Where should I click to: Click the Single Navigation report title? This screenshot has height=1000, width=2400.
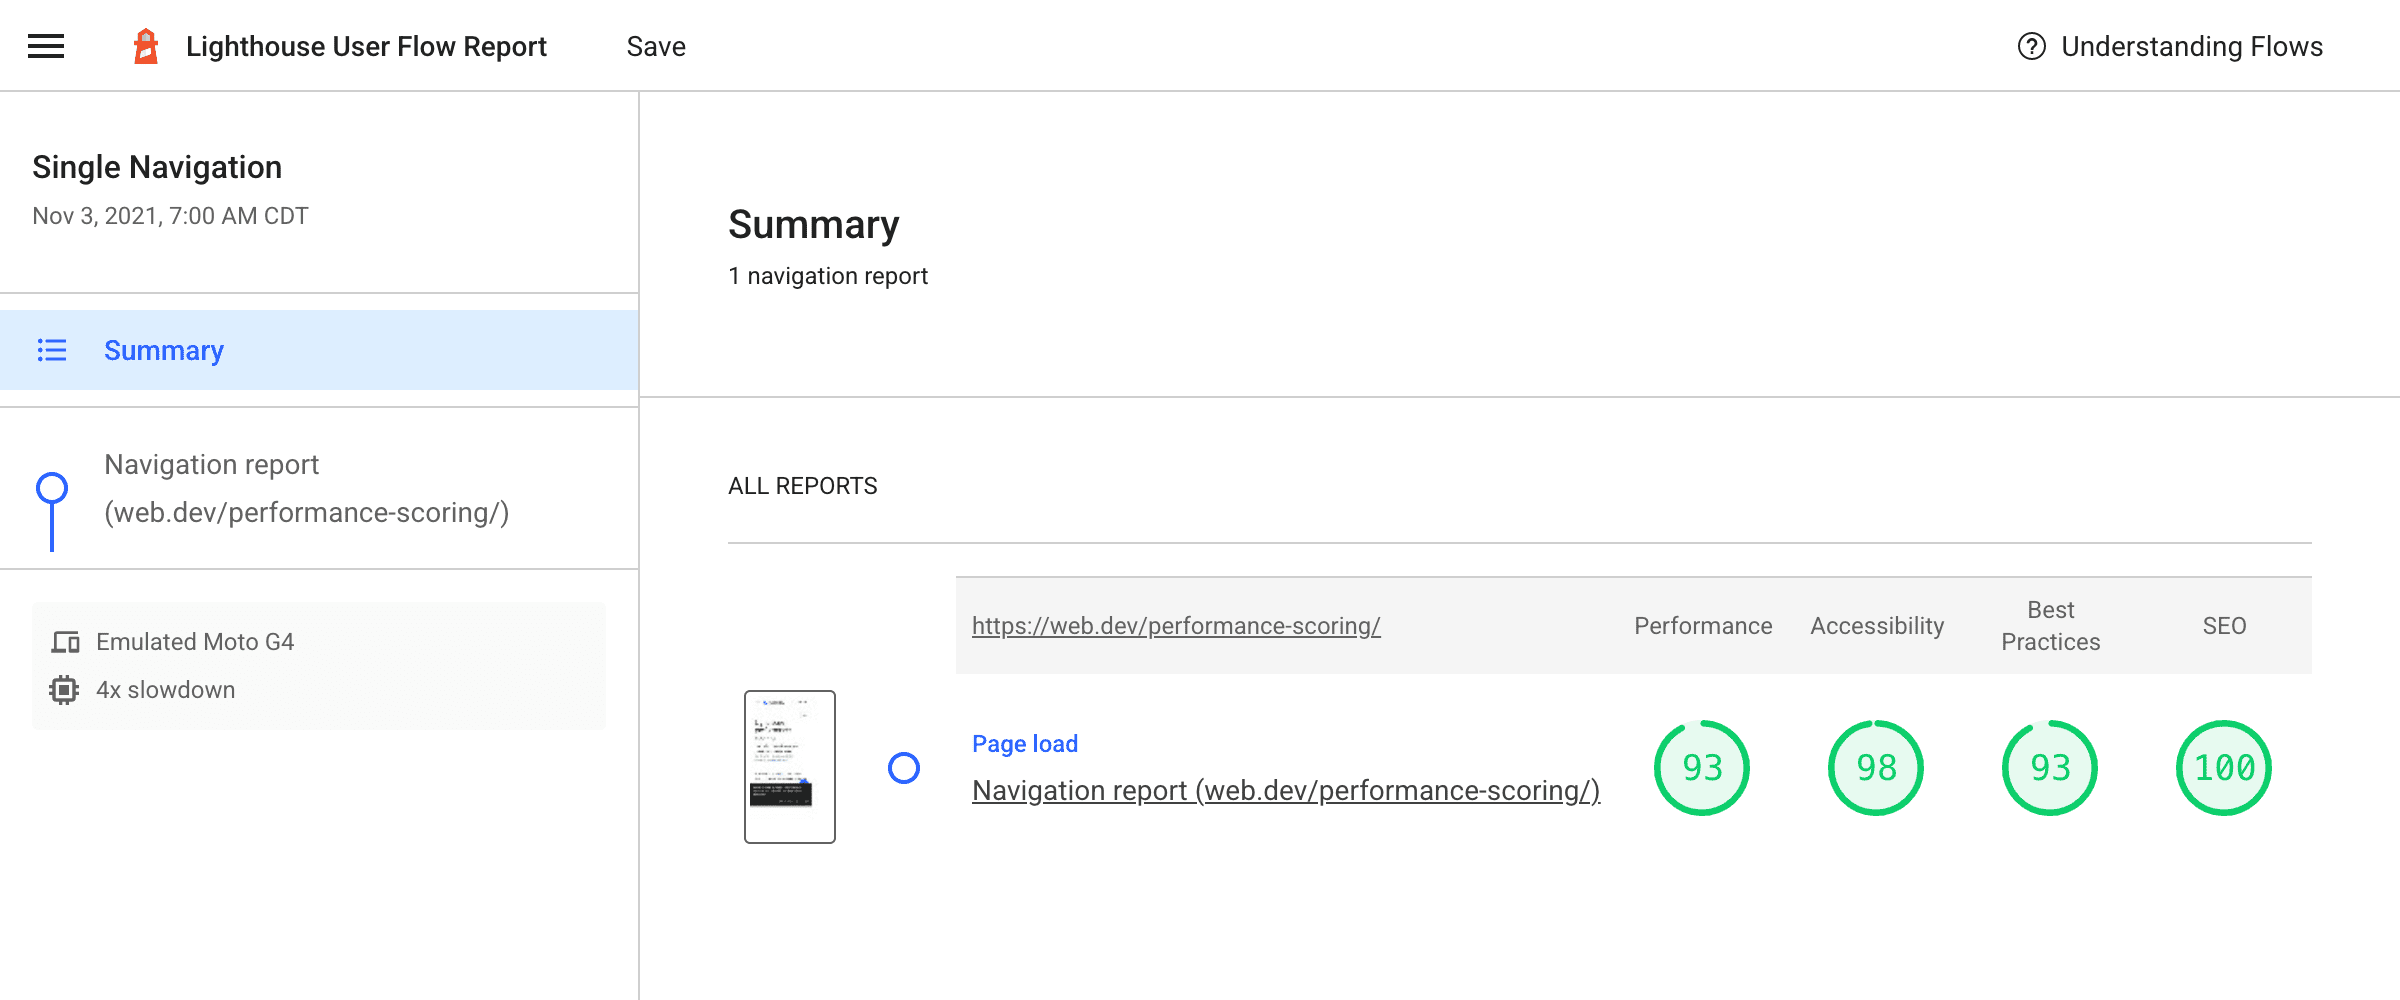pyautogui.click(x=156, y=166)
